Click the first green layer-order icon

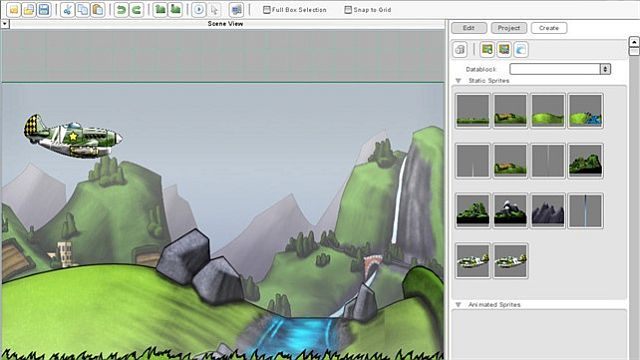click(160, 9)
